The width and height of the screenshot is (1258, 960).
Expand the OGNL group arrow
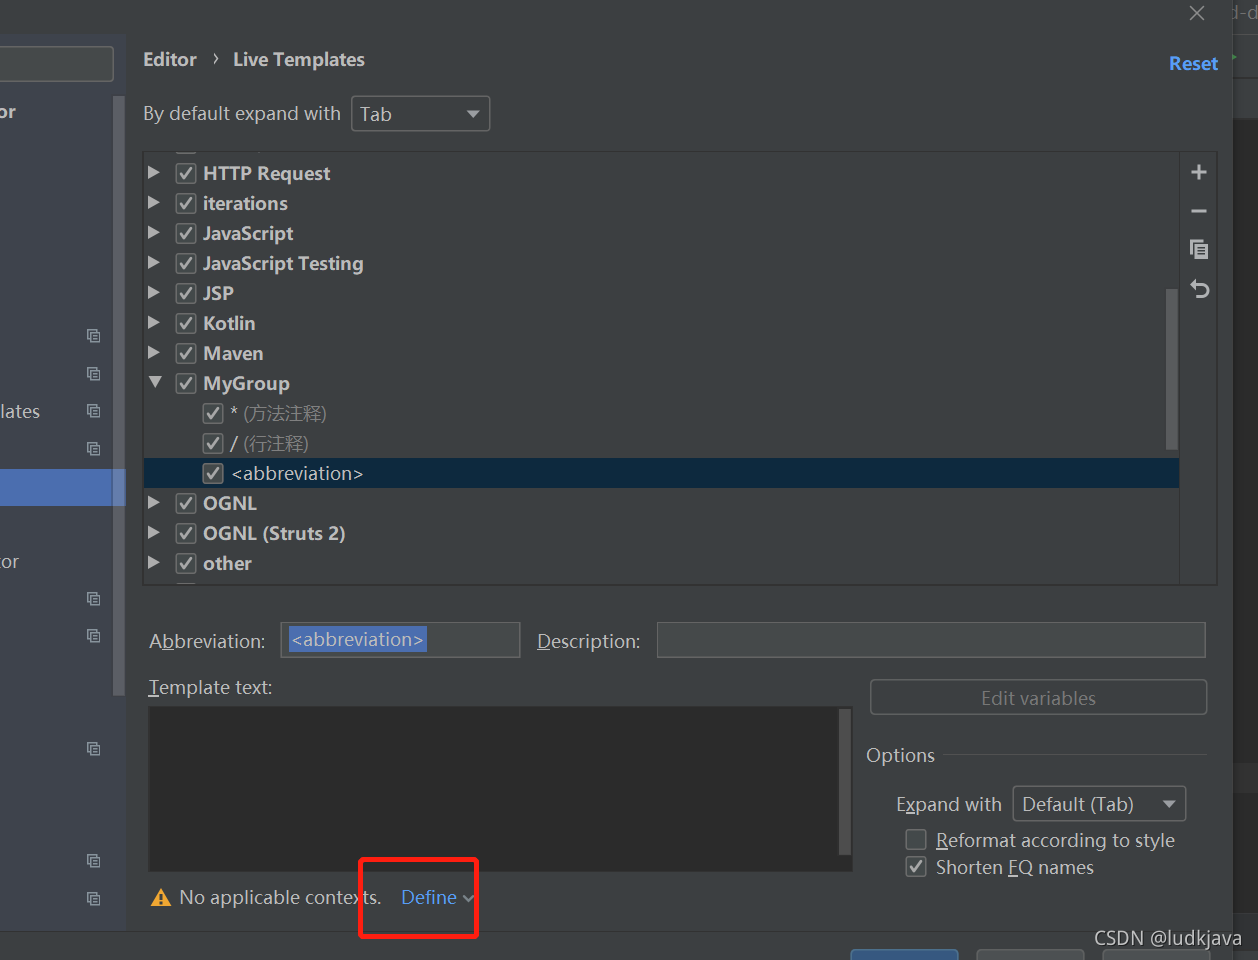pyautogui.click(x=154, y=502)
